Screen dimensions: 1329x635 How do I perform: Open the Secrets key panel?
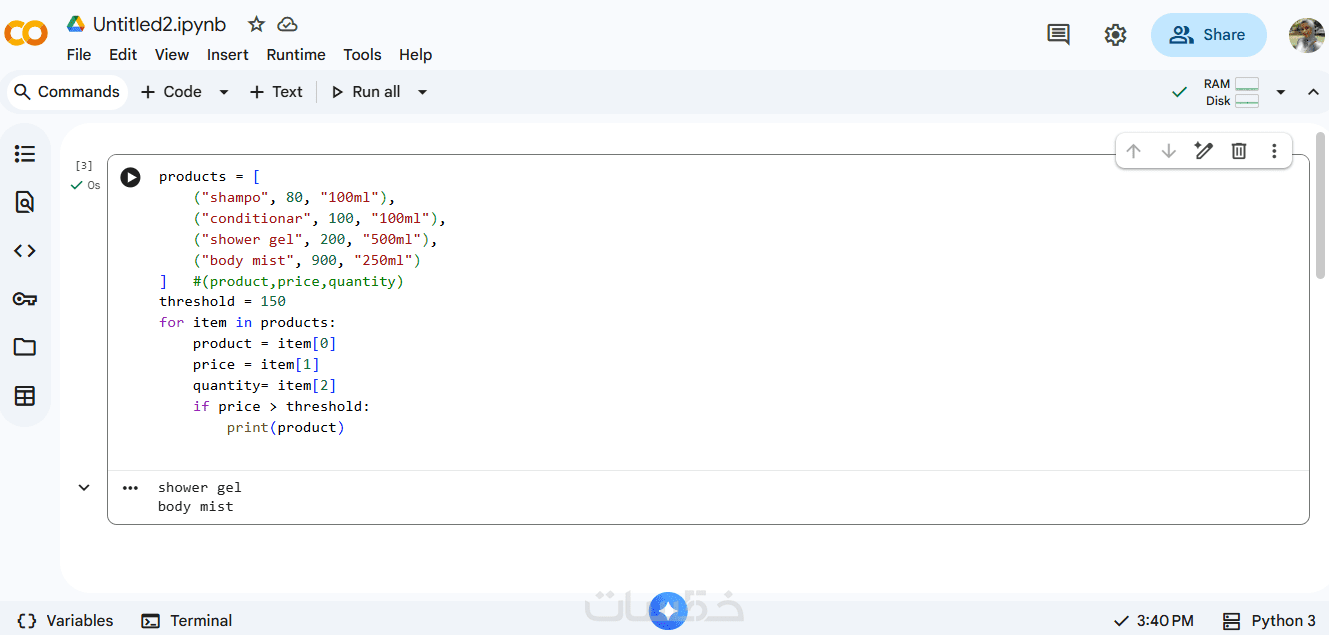pos(25,299)
